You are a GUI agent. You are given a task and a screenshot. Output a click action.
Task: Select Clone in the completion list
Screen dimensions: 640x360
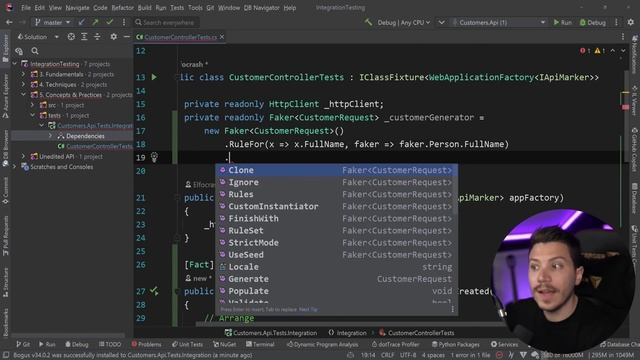pyautogui.click(x=336, y=170)
